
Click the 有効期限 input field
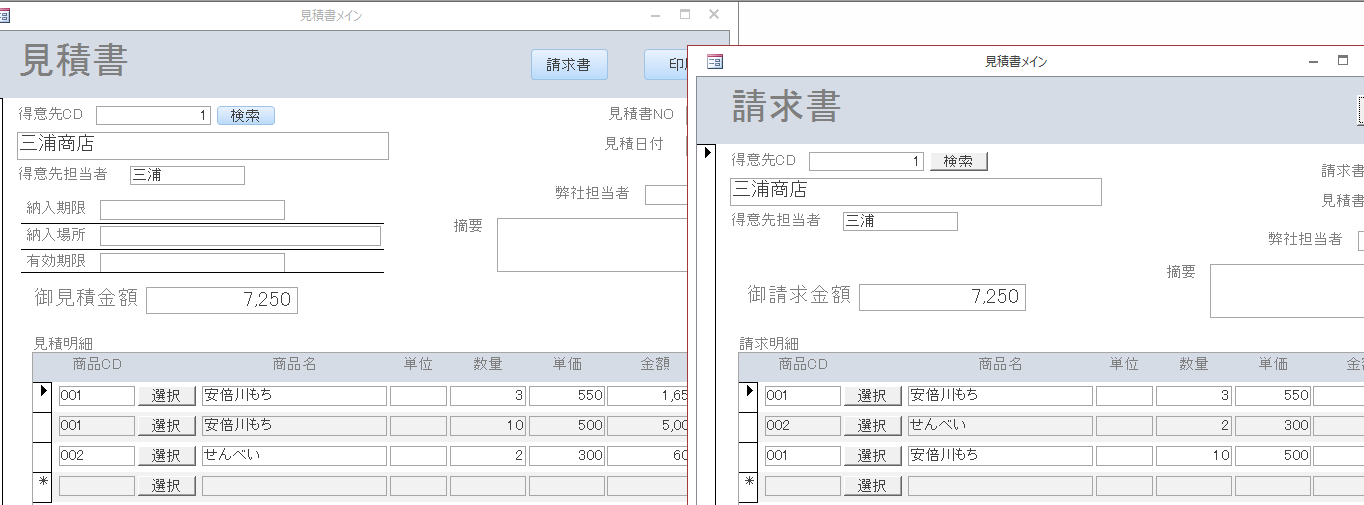pyautogui.click(x=192, y=262)
